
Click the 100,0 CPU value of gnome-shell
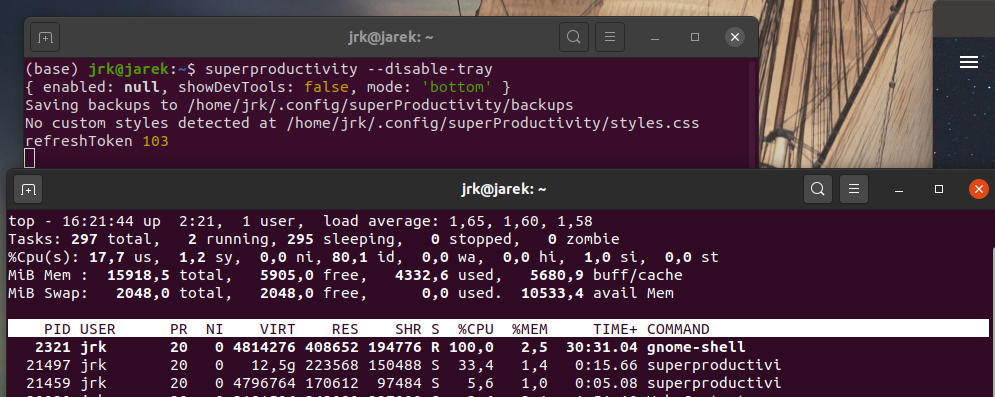tap(471, 348)
